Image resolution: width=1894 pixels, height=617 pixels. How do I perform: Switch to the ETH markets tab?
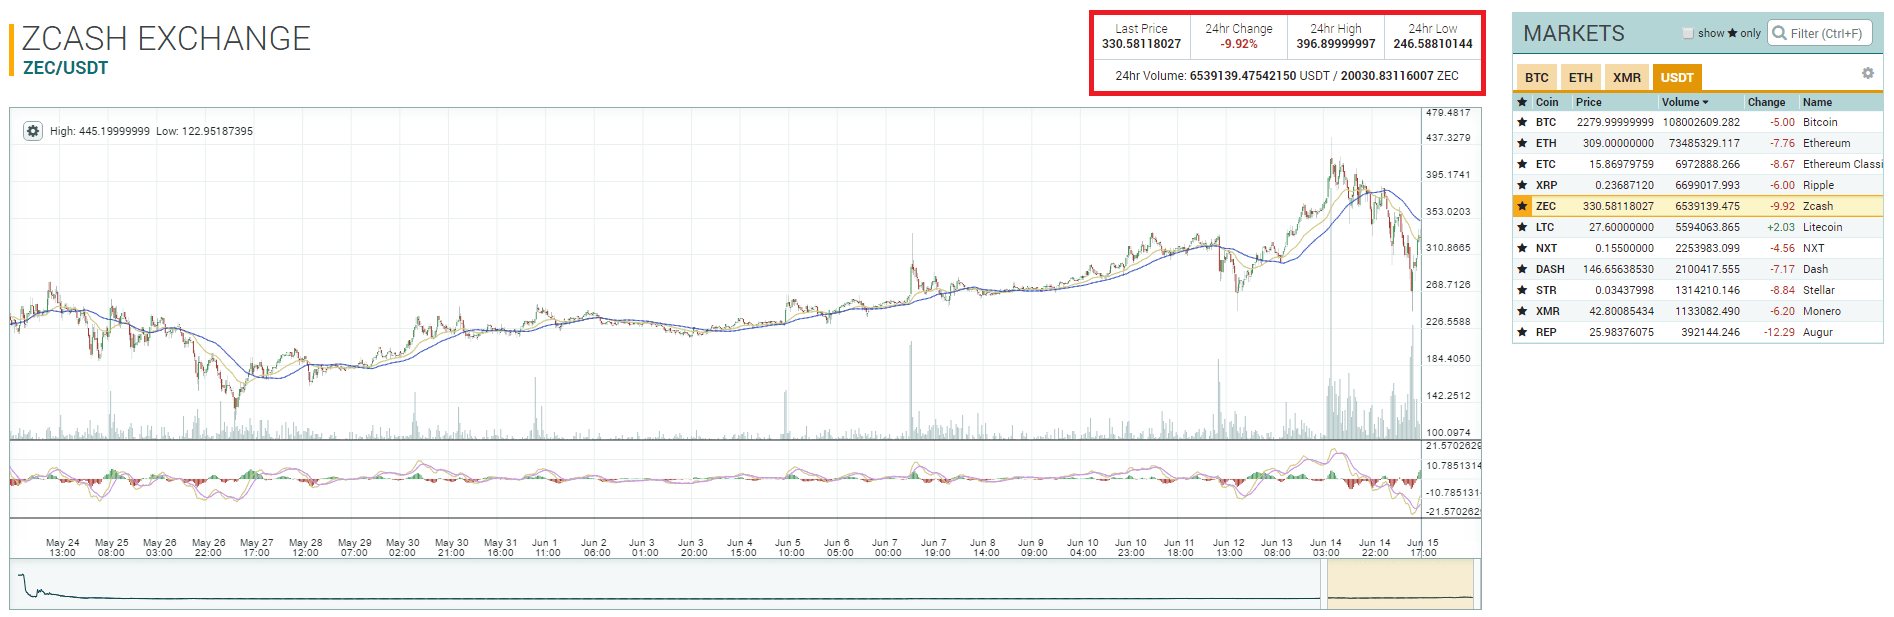click(x=1580, y=77)
